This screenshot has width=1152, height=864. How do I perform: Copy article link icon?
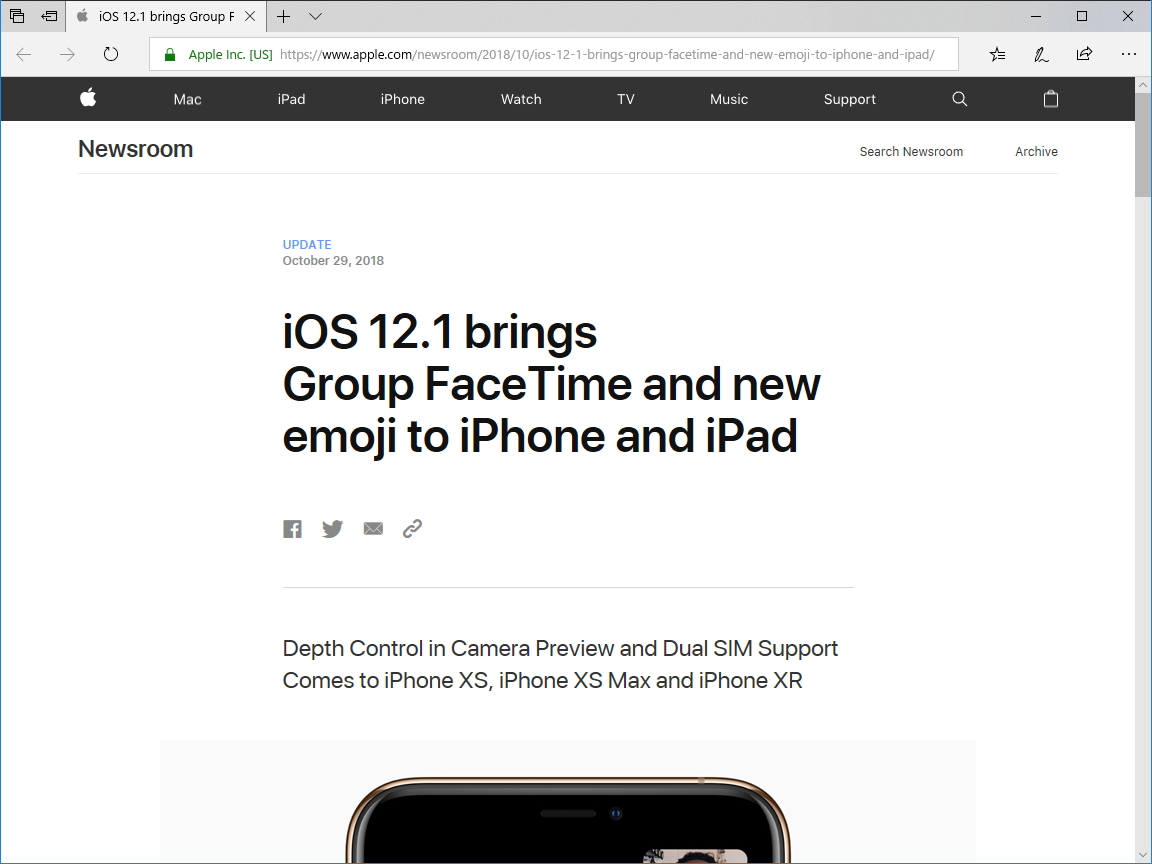(412, 528)
